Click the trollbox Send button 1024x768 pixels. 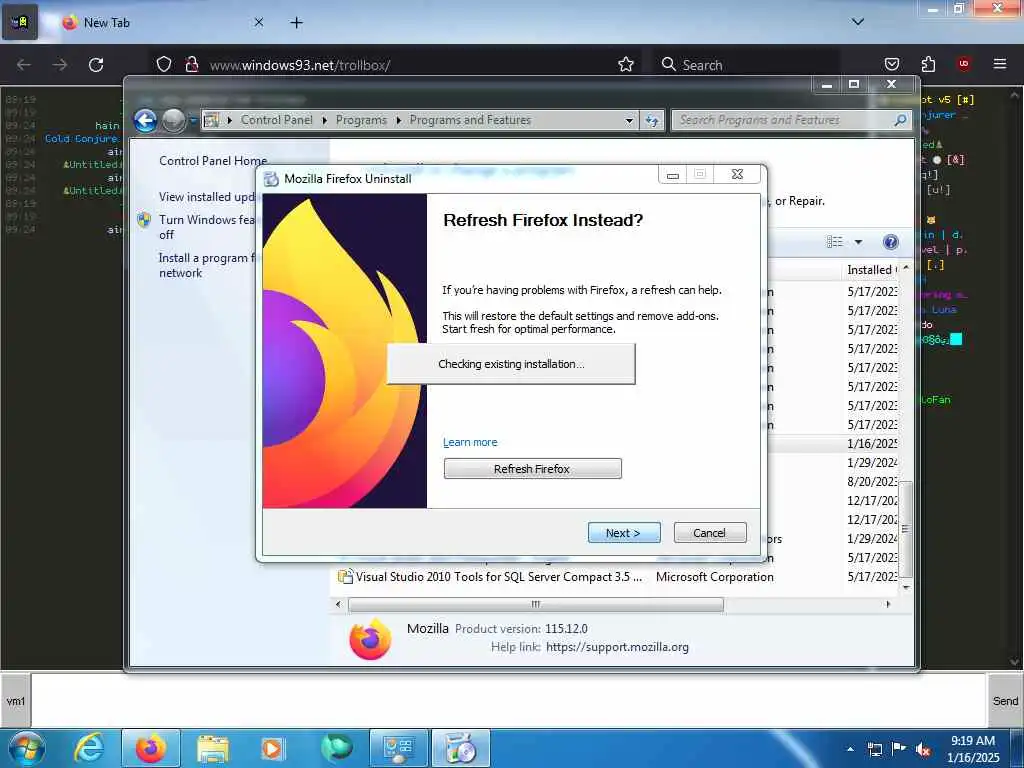[1005, 701]
